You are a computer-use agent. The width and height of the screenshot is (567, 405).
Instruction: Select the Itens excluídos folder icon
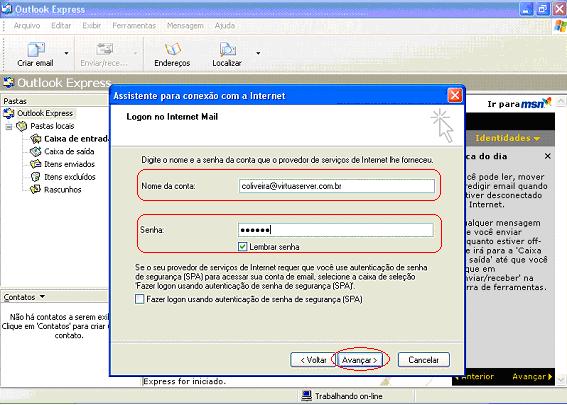tap(35, 177)
